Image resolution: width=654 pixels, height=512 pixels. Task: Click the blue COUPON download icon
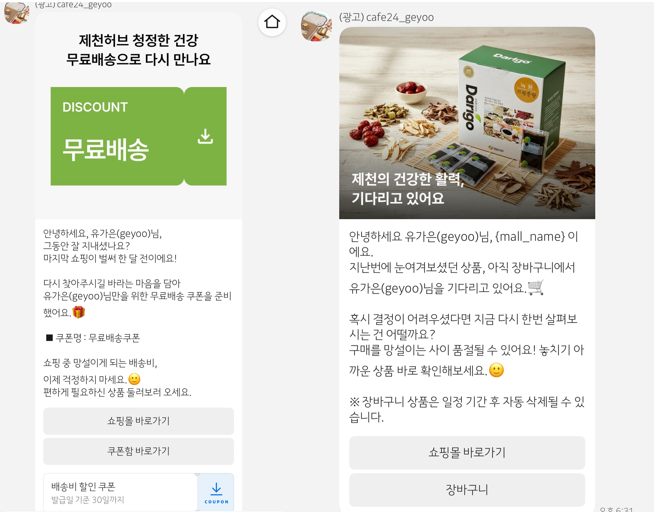[x=216, y=493]
